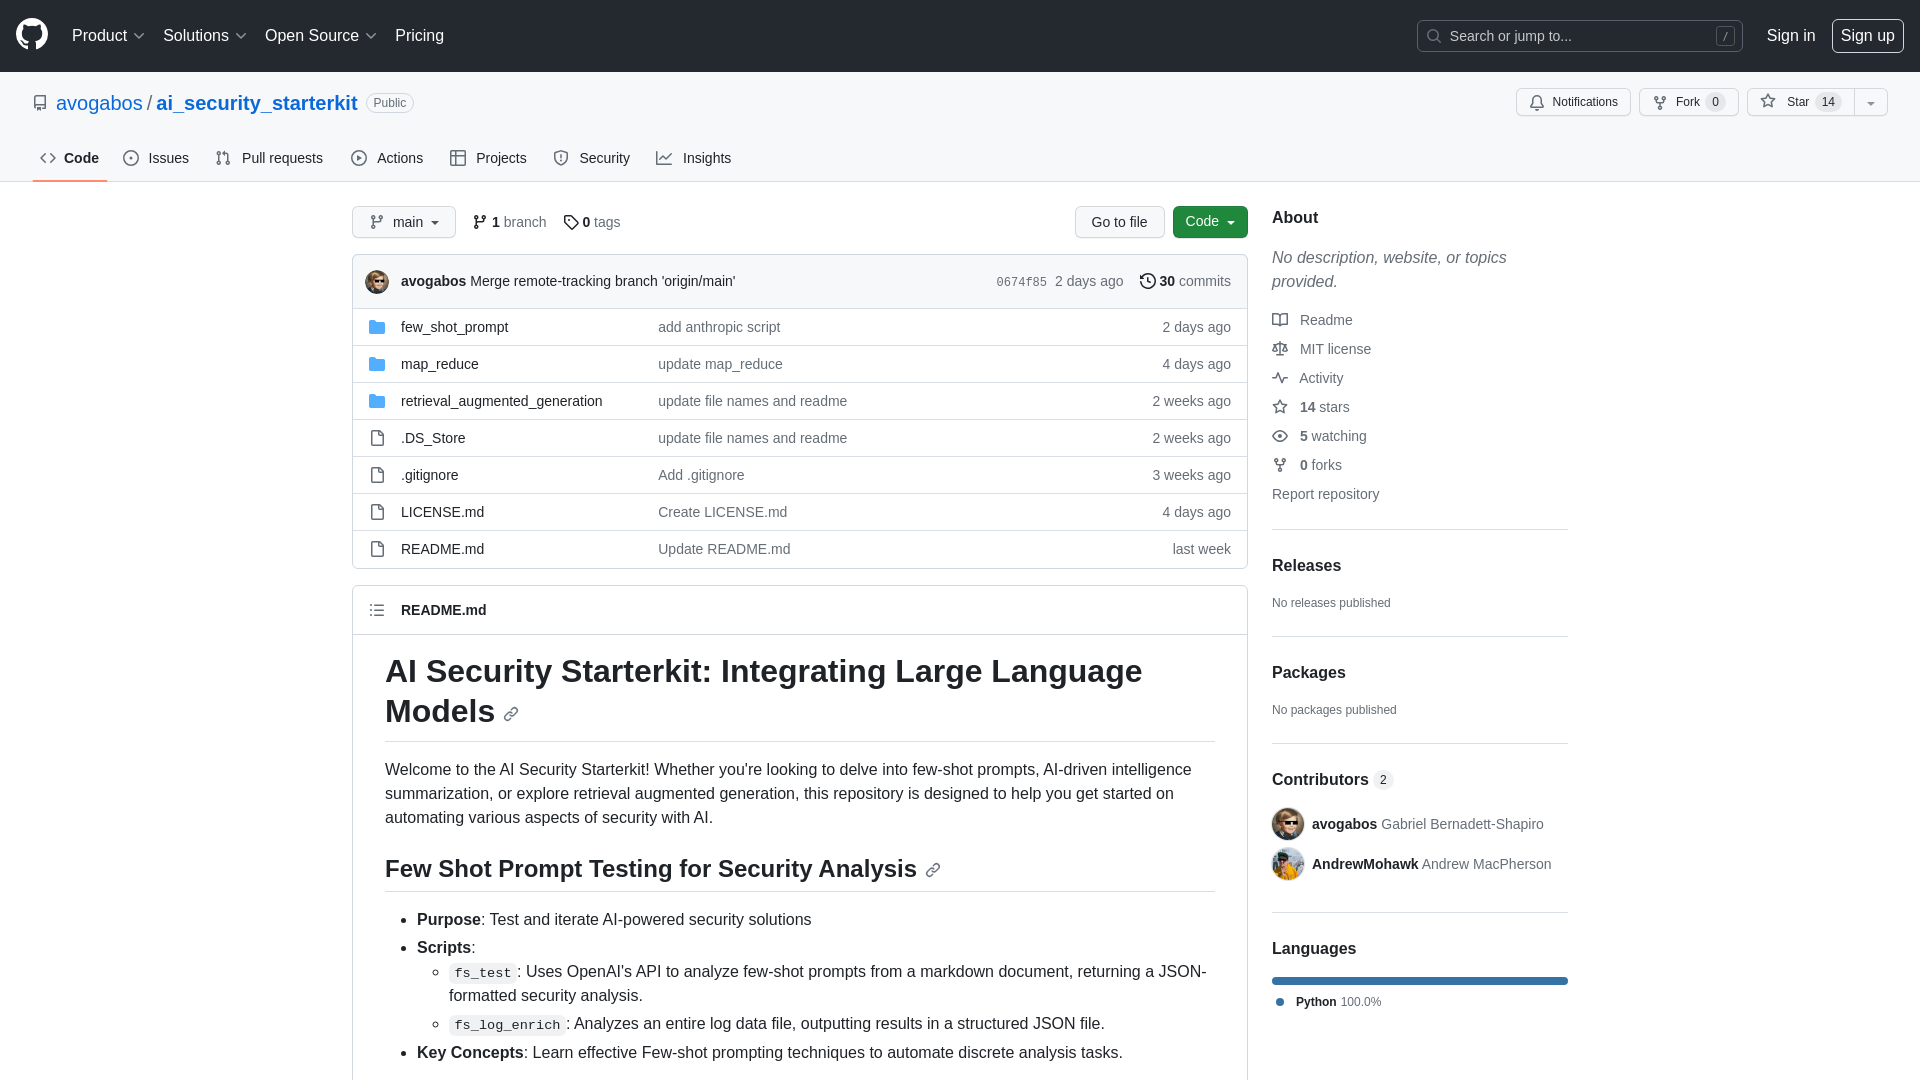The height and width of the screenshot is (1080, 1920).
Task: Star the repository
Action: point(1801,102)
